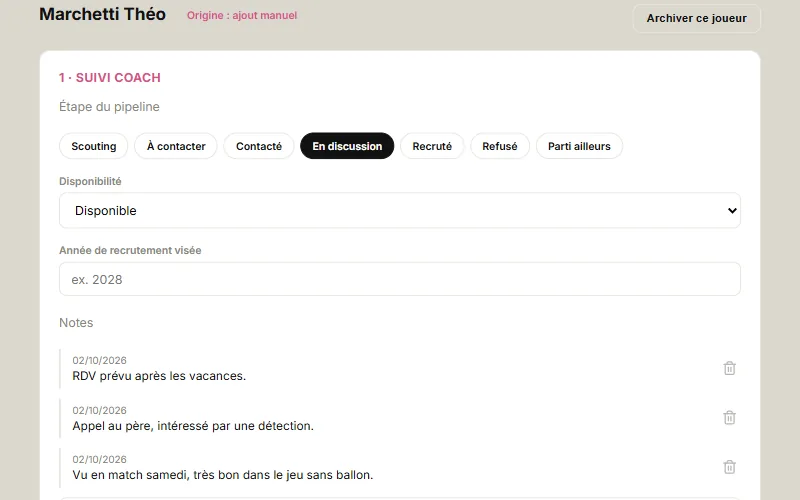Click the 'Origine : ajout manuel' label
The width and height of the screenshot is (800, 500).
coord(242,15)
